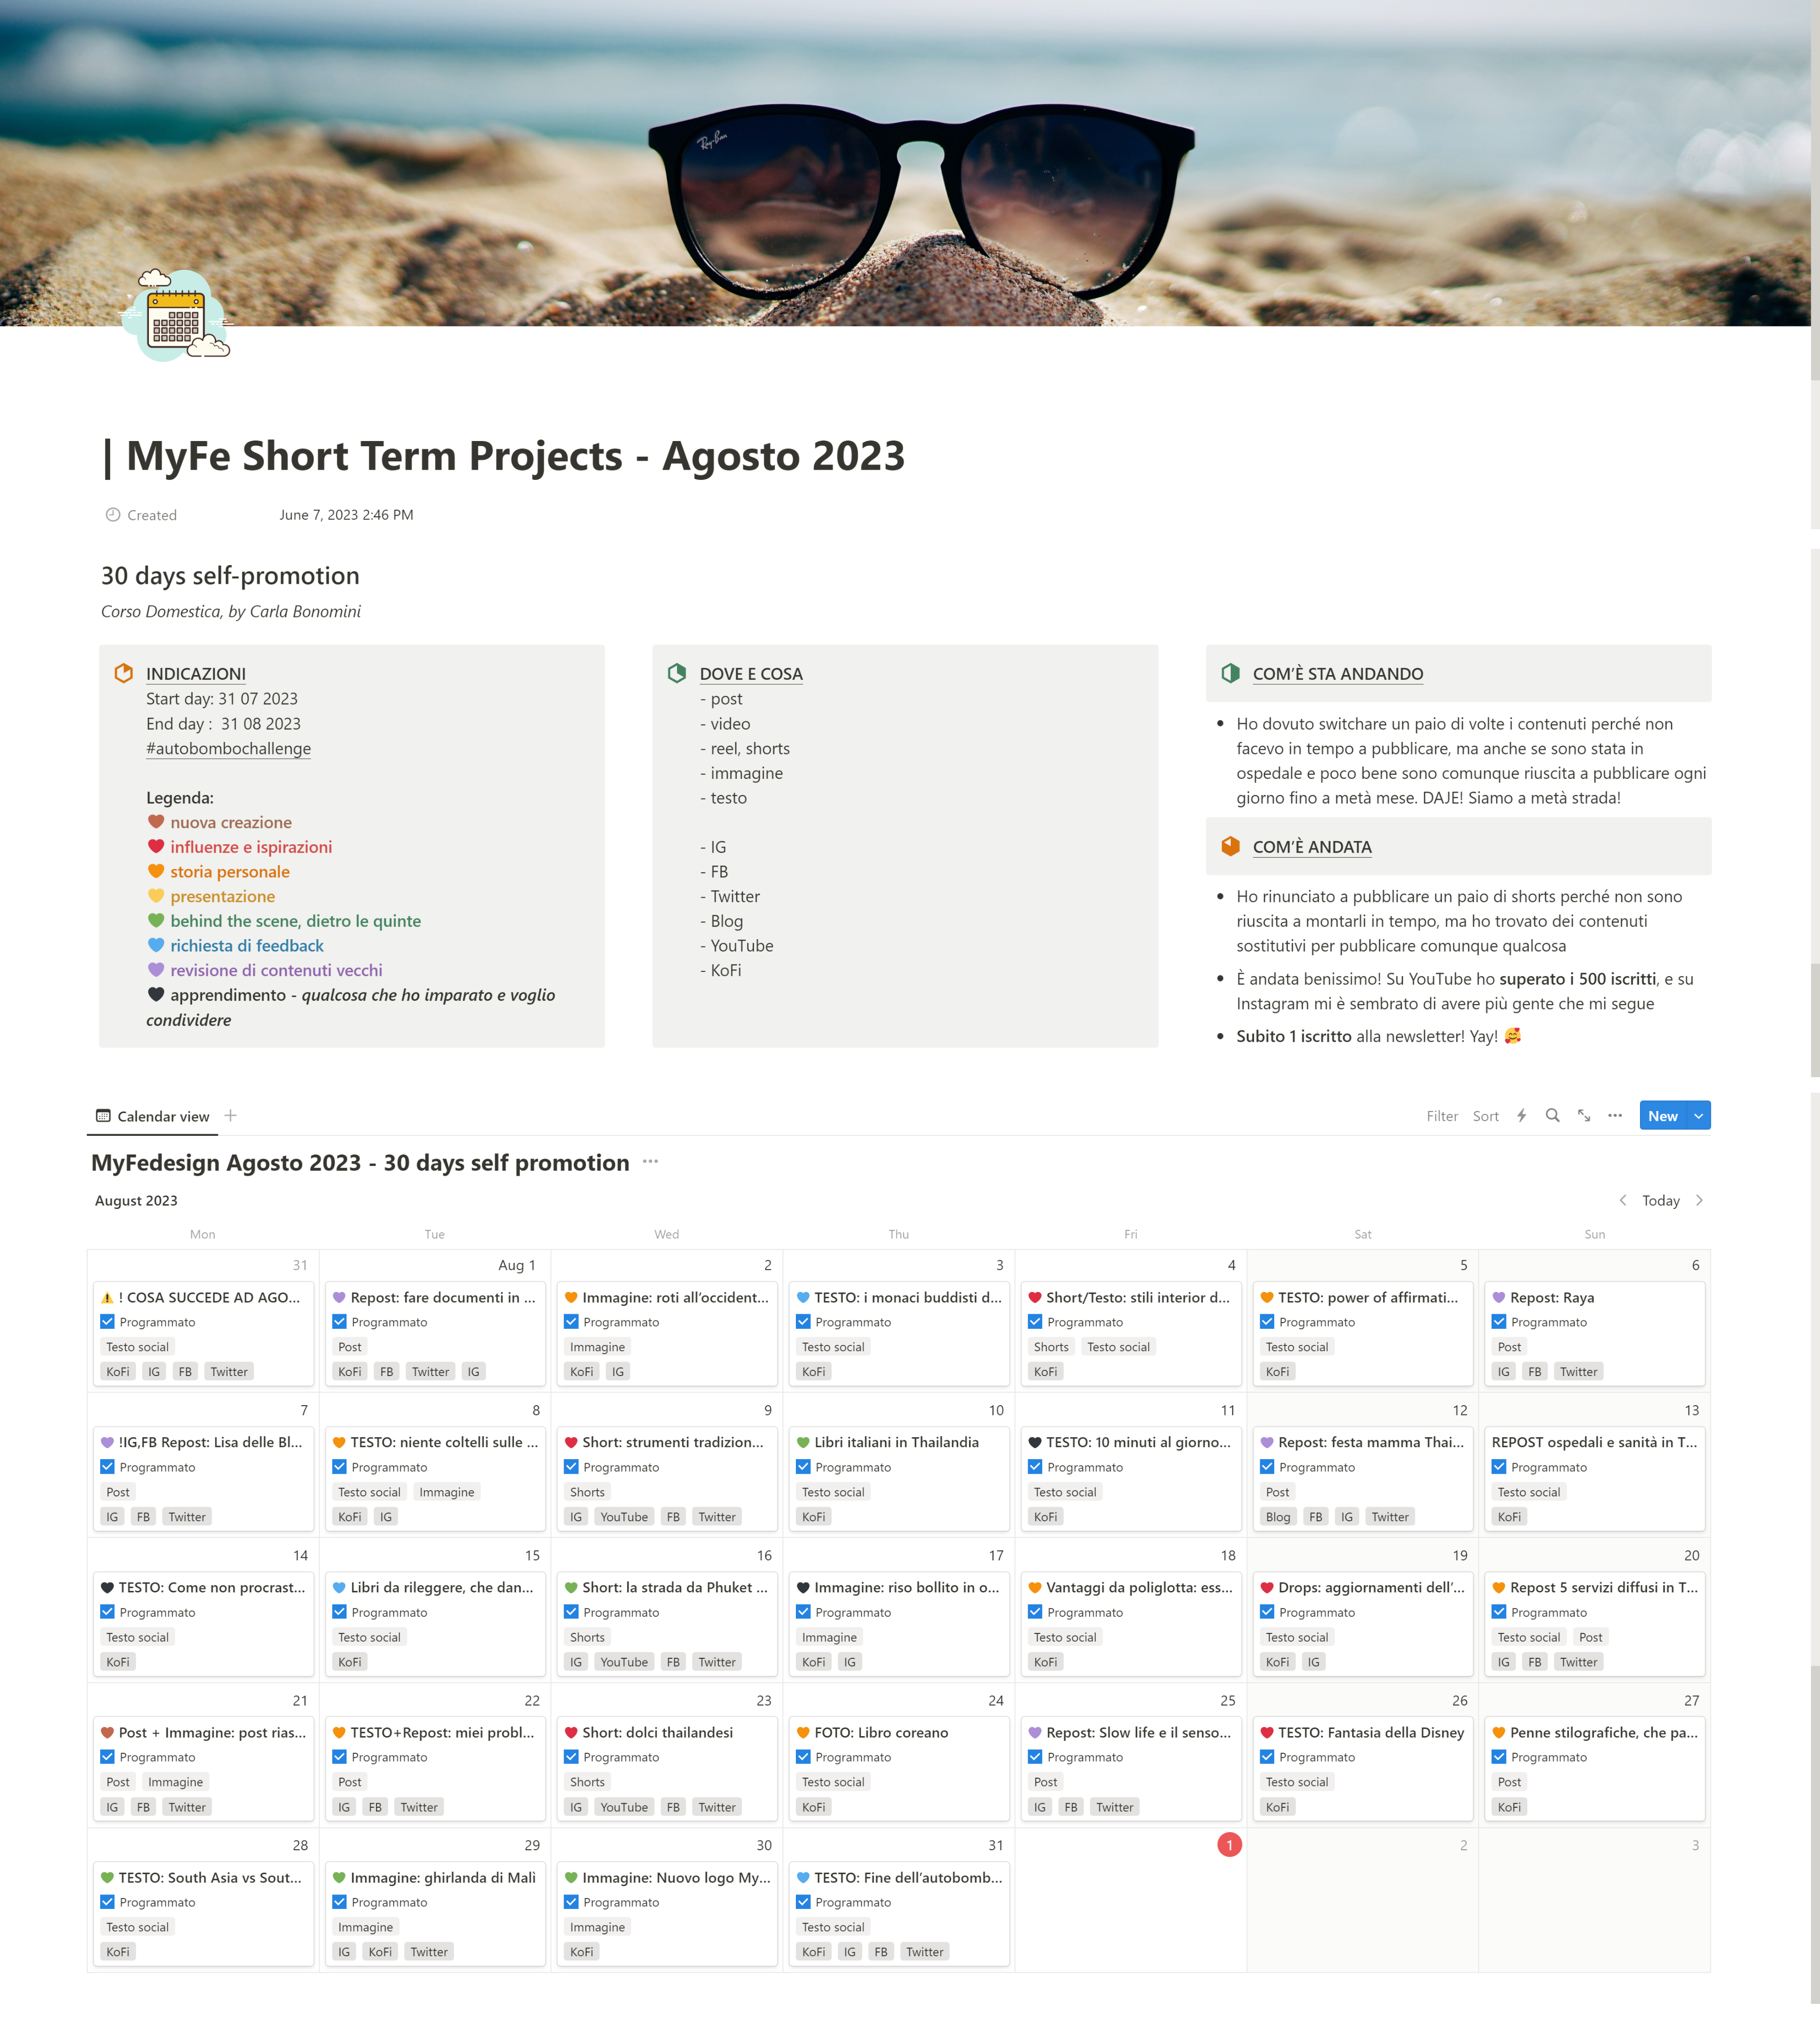This screenshot has width=1820, height=2021.
Task: Click the DOVE E COSA heading link
Action: pos(751,674)
